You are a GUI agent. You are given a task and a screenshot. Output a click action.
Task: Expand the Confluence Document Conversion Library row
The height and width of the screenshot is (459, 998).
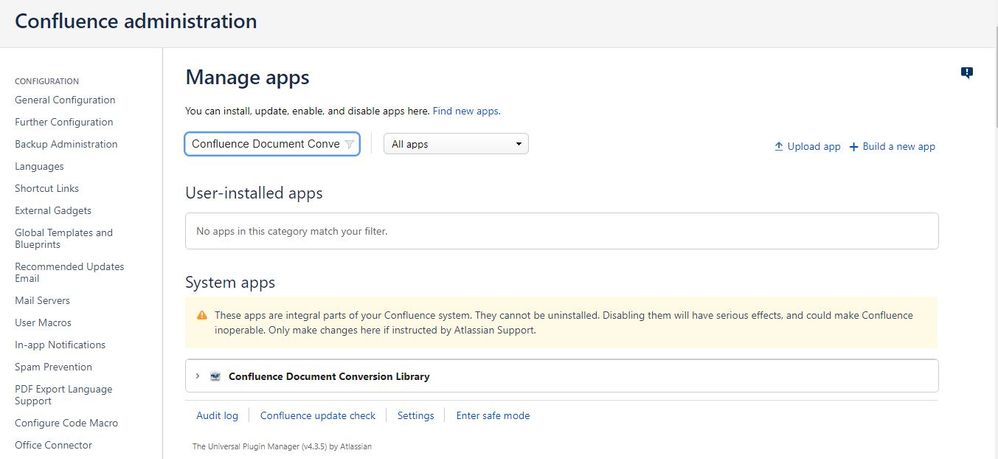point(197,376)
